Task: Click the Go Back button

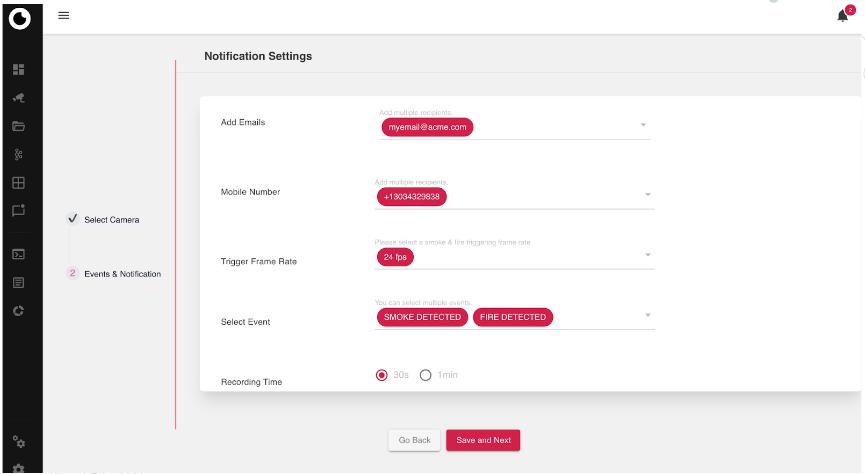Action: click(x=414, y=440)
